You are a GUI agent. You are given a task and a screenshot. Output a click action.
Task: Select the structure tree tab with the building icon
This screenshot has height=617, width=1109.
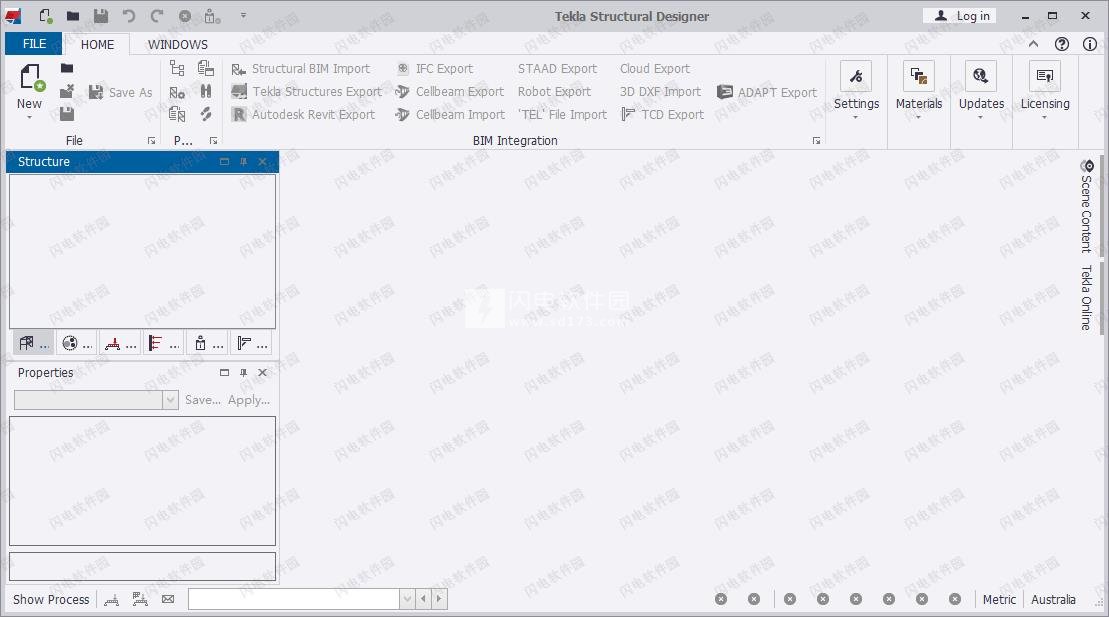[x=33, y=343]
